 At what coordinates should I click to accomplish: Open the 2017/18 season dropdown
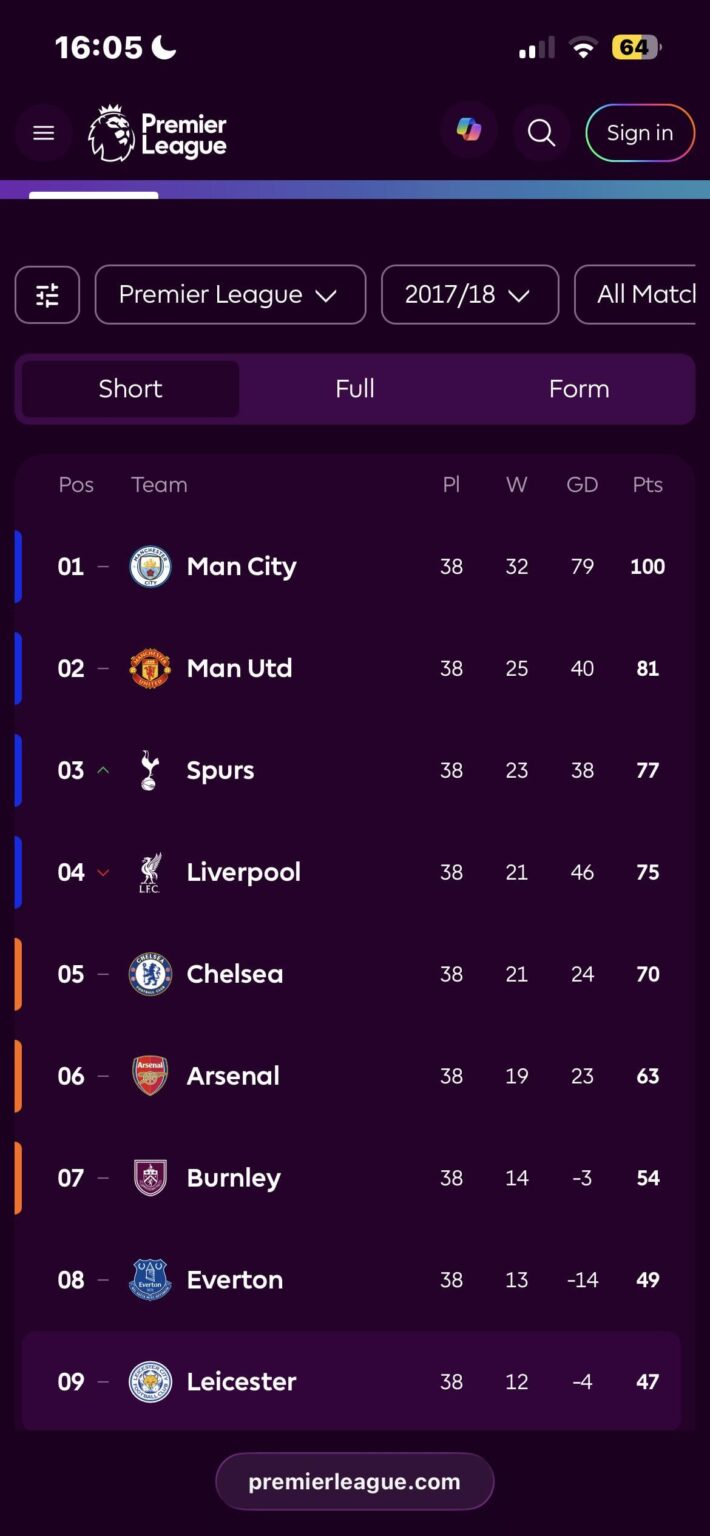pyautogui.click(x=469, y=294)
